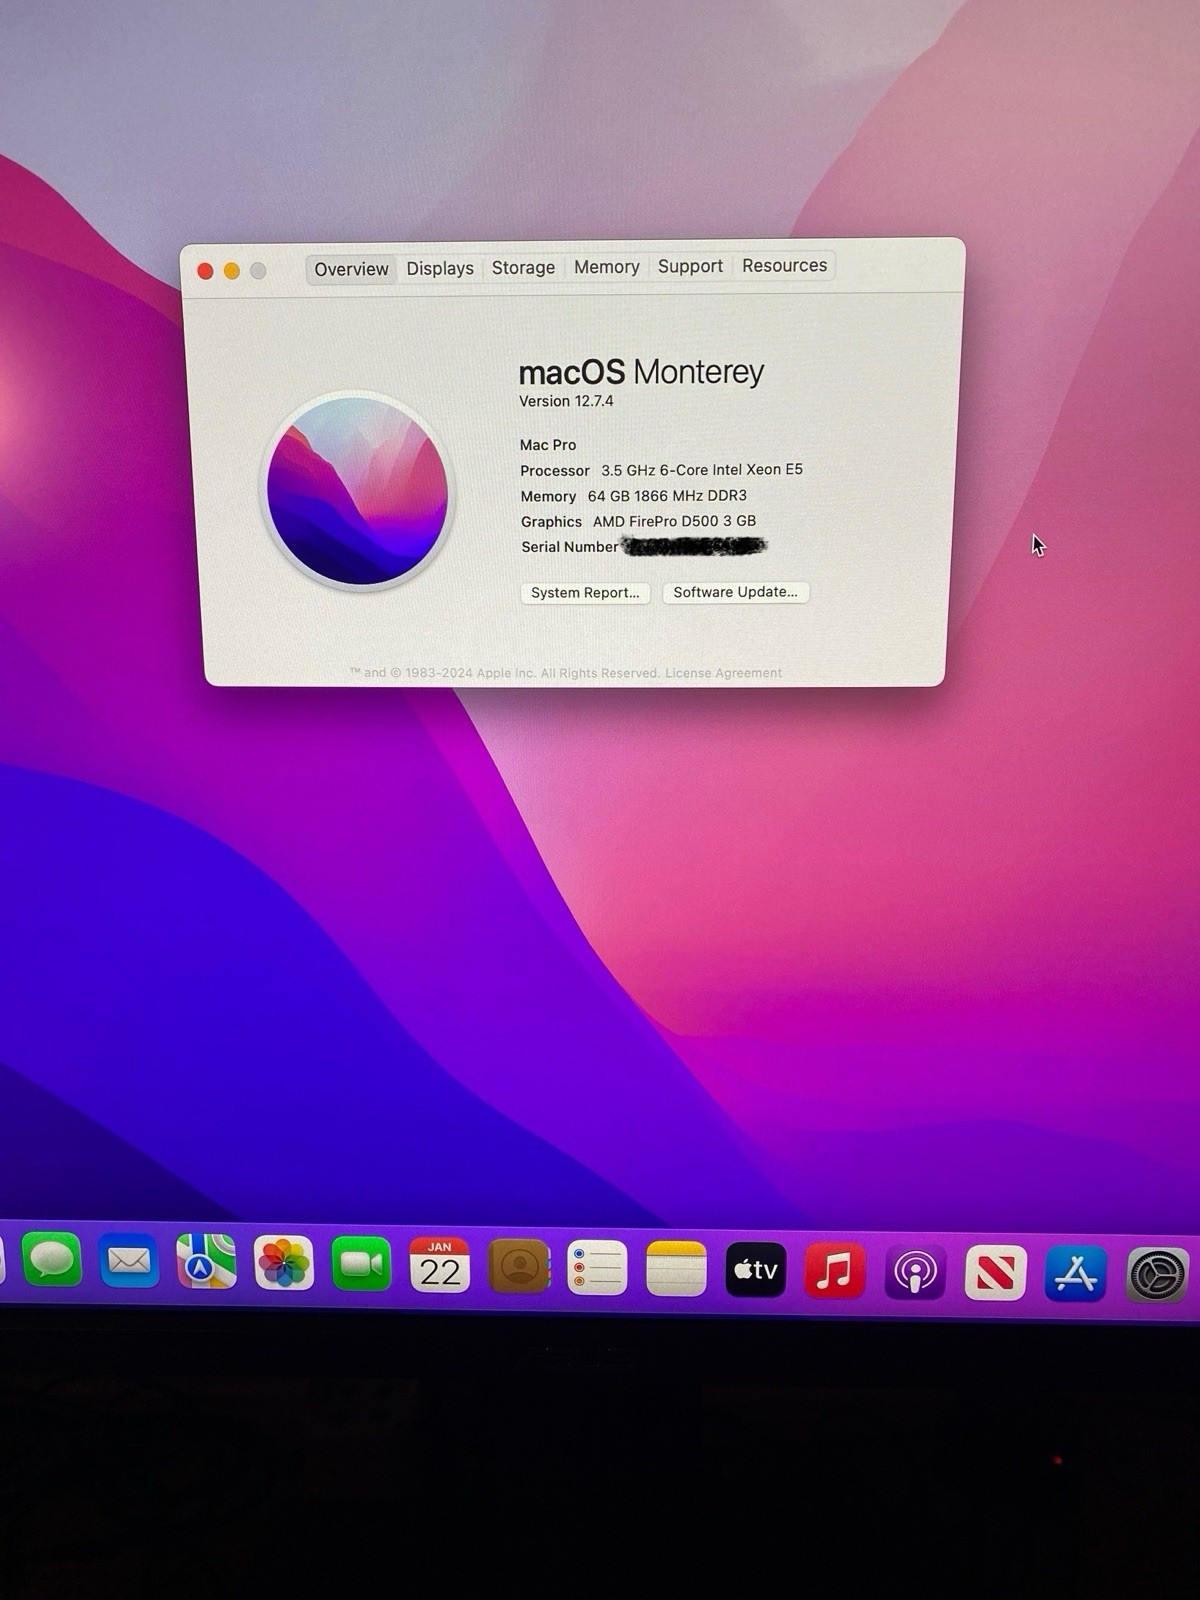Launch FaceTime from the Dock
Screen dimensions: 1200x1600
click(x=362, y=1264)
